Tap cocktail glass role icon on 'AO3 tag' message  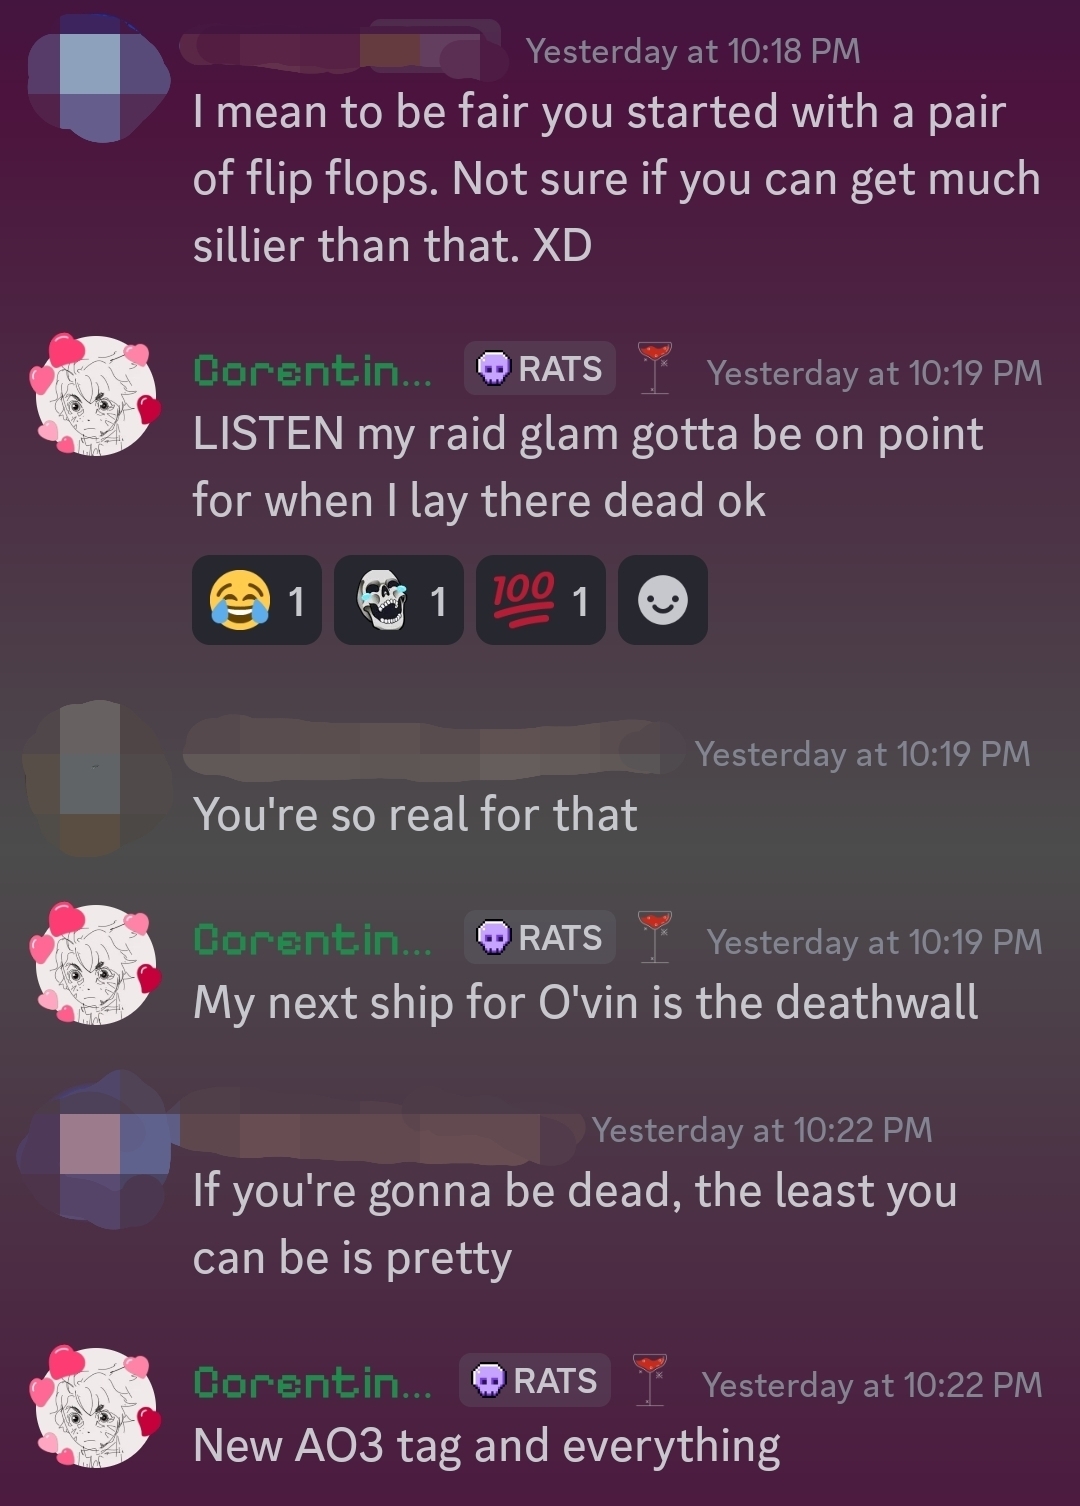[650, 1379]
